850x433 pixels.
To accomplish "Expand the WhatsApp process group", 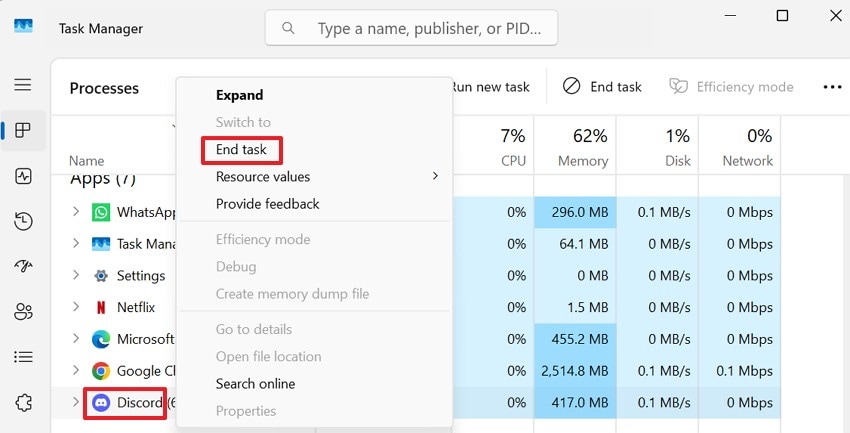I will [76, 211].
